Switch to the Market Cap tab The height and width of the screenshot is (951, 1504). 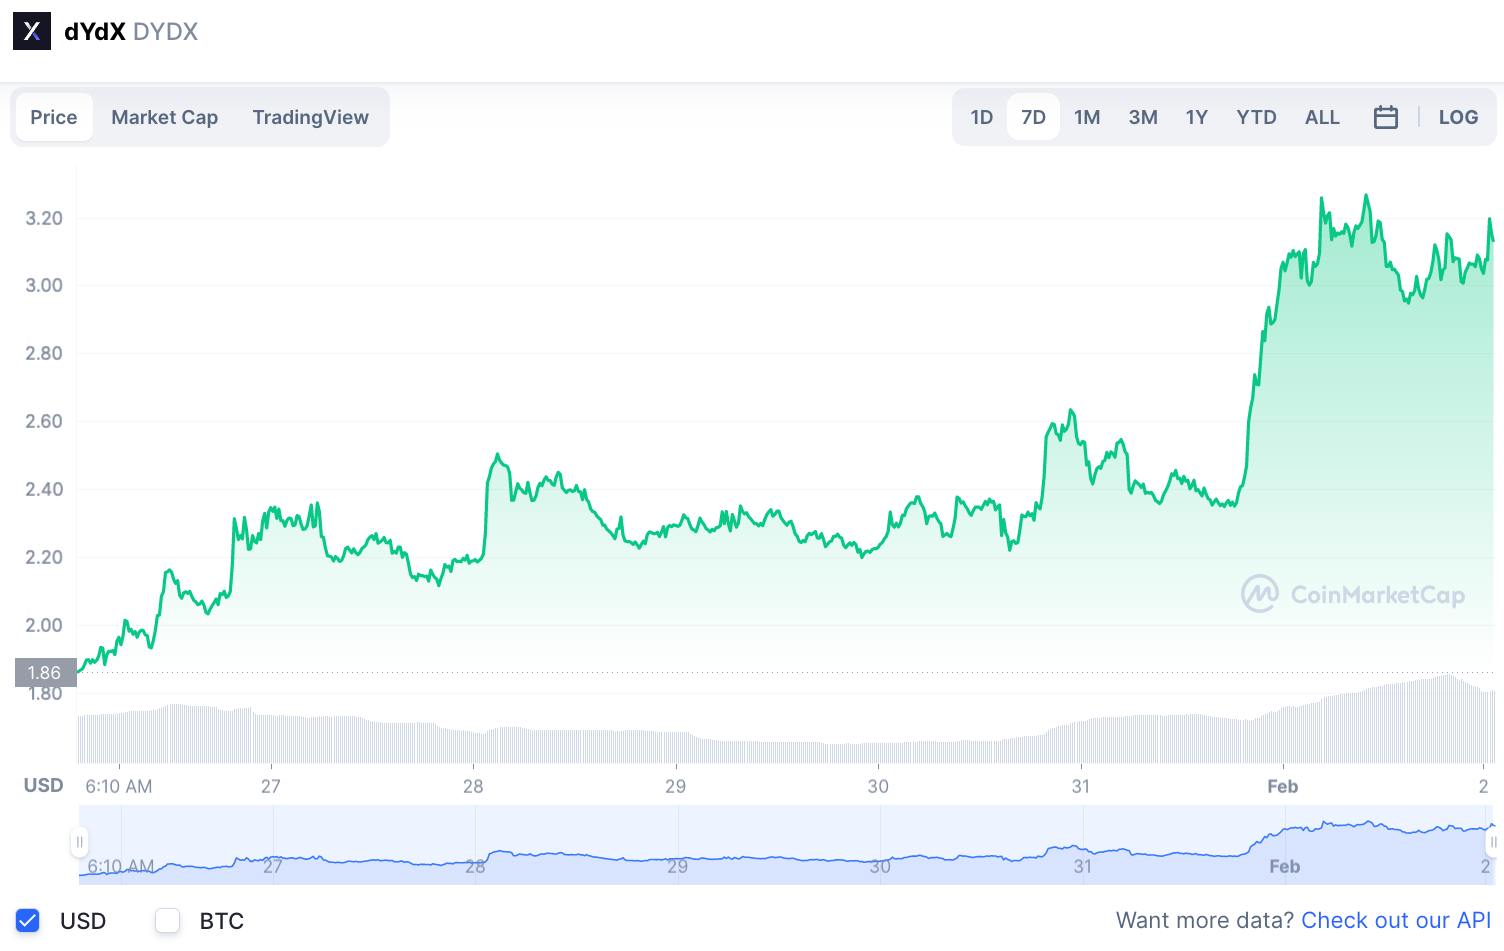(x=165, y=117)
